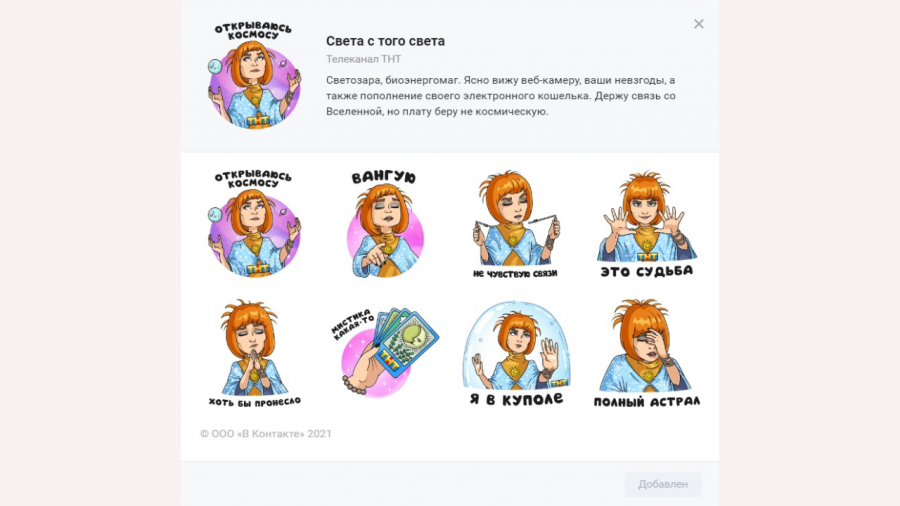Pick the 'Это судьба' sticker

click(646, 224)
